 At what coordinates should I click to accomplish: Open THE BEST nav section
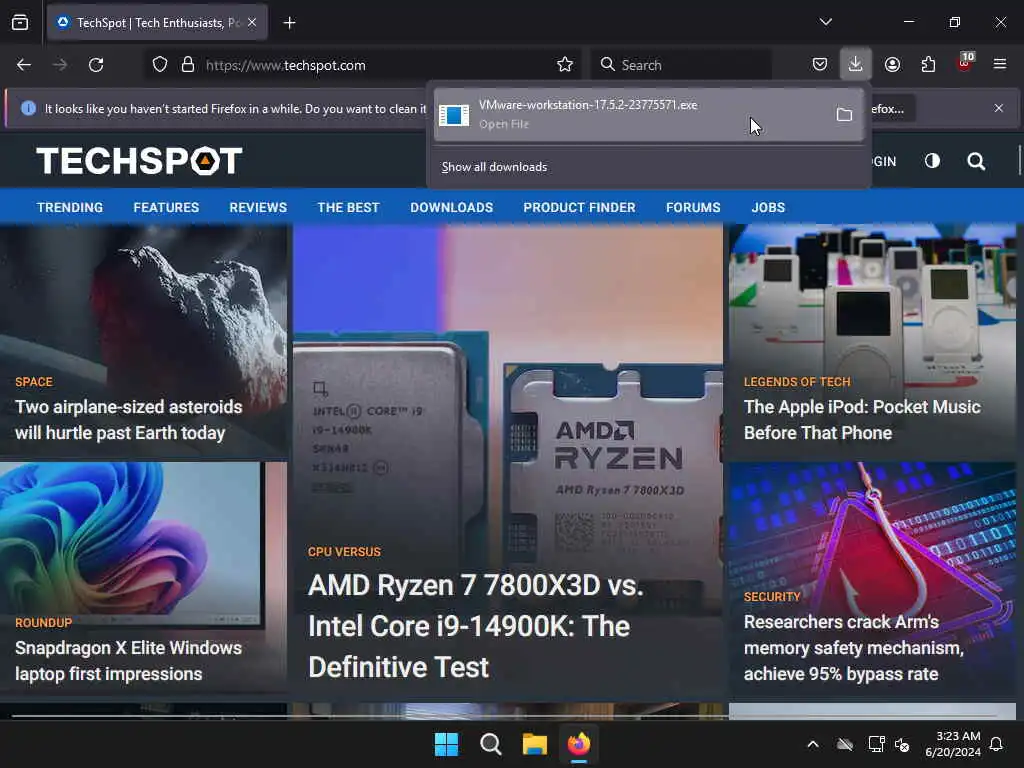[x=348, y=208]
